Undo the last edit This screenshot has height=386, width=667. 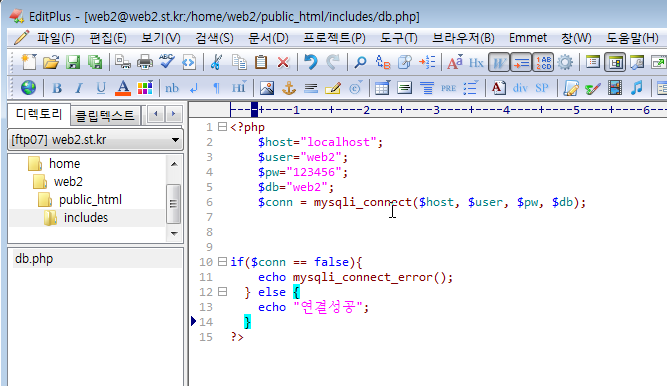coord(311,63)
